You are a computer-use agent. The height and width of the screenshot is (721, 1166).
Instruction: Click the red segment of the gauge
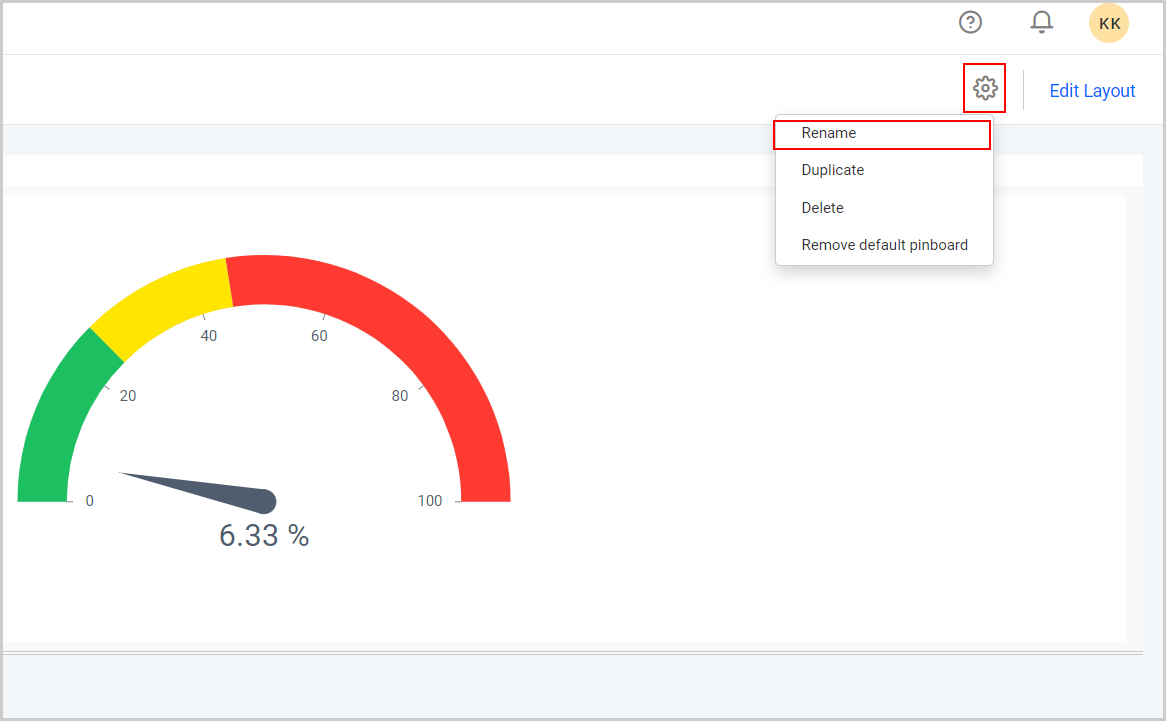[x=420, y=340]
